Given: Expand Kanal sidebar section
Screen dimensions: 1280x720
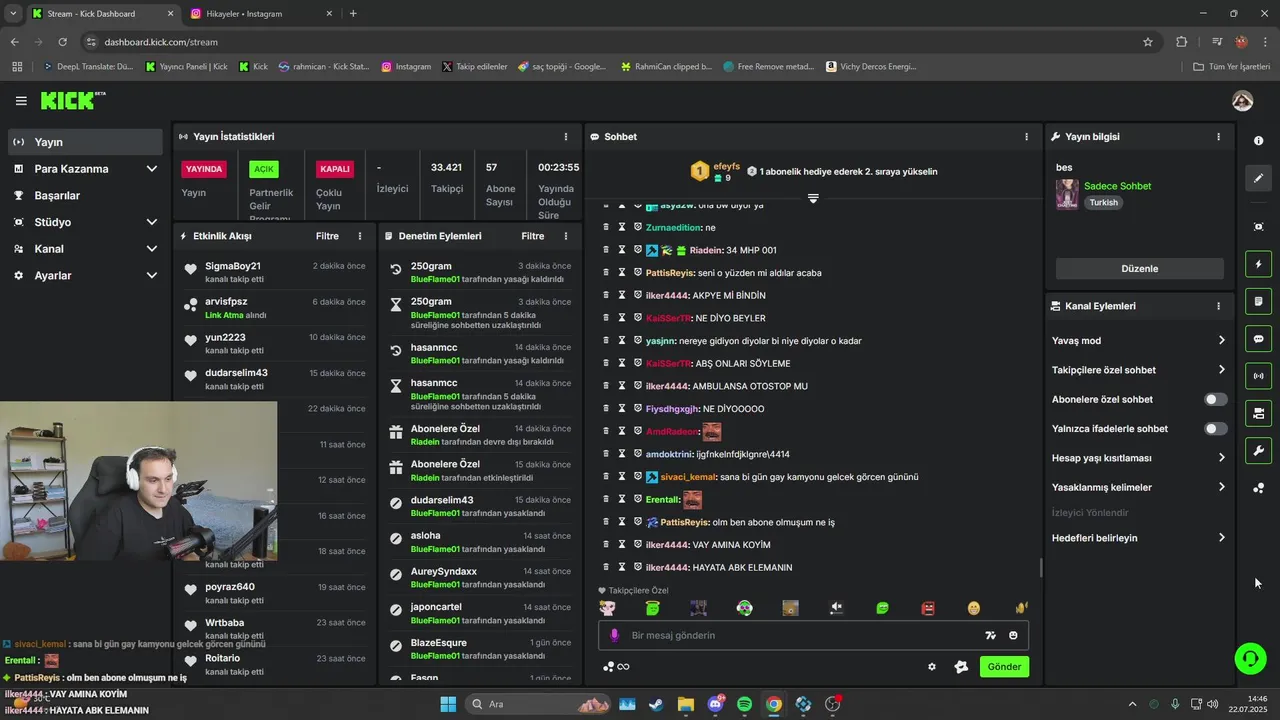Looking at the screenshot, I should (x=85, y=249).
